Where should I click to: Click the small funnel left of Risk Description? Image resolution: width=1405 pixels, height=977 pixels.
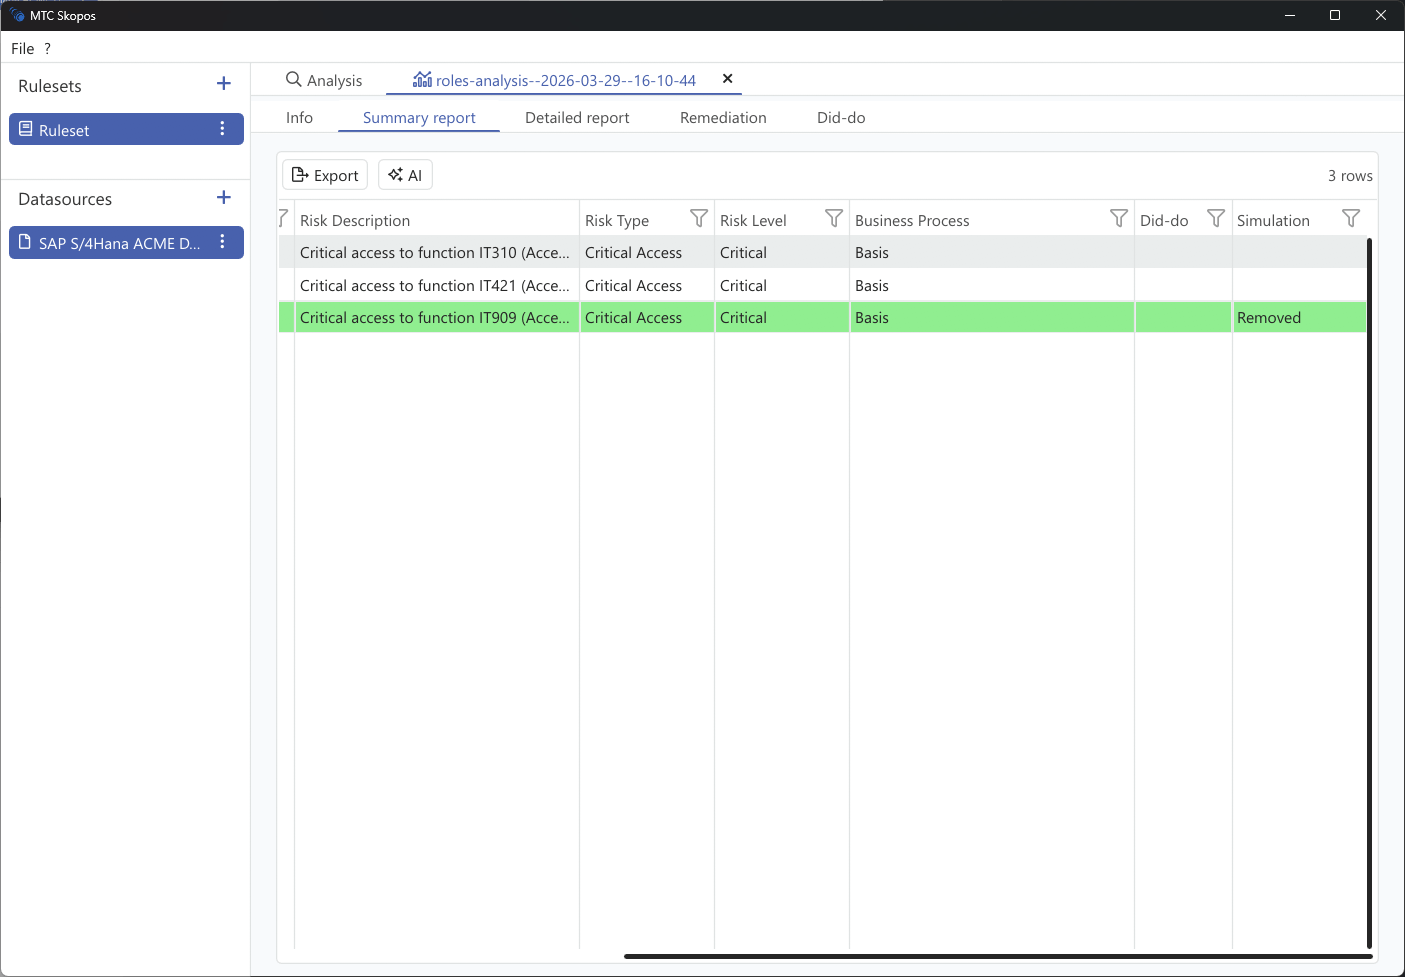coord(283,217)
